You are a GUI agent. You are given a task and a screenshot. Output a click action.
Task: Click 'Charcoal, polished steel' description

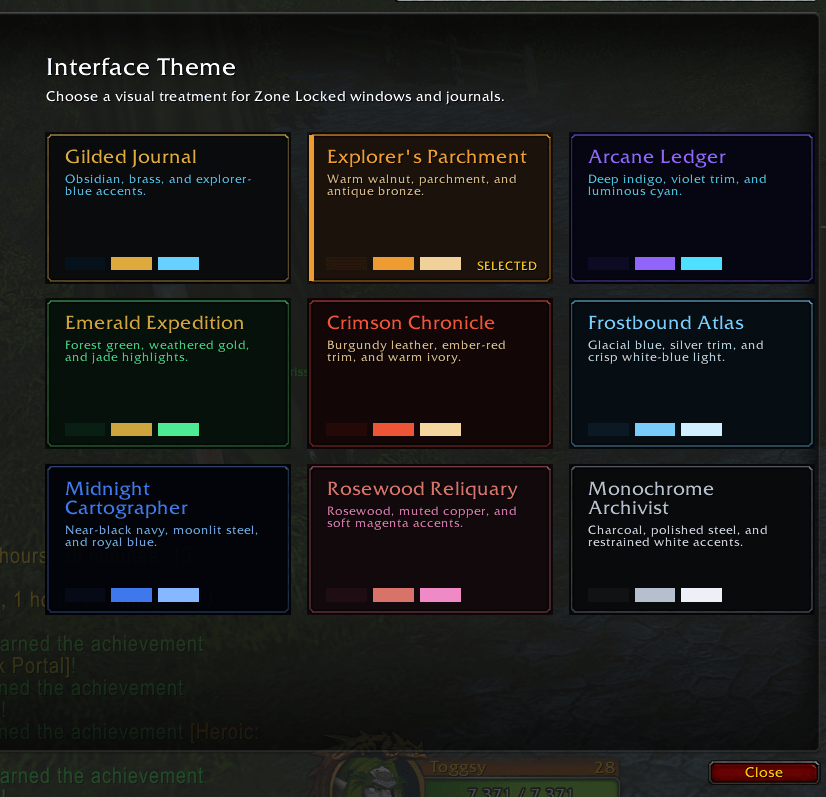(x=677, y=536)
